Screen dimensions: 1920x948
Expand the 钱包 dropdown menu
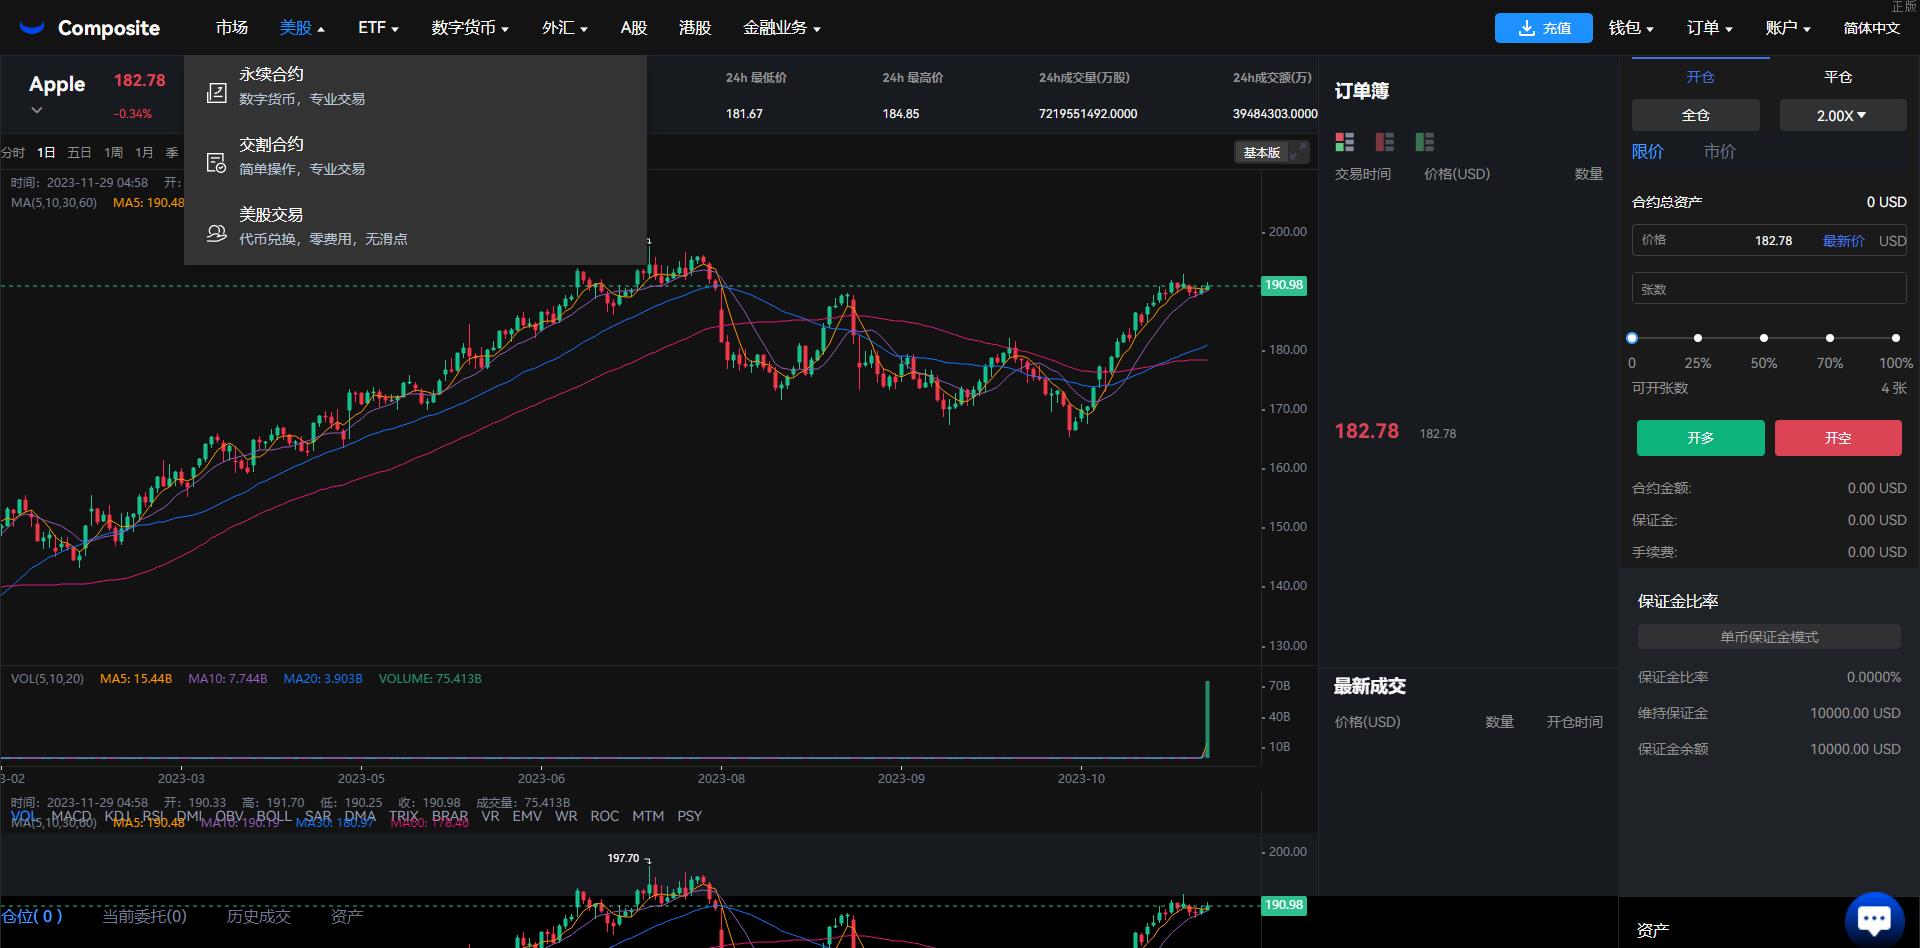click(1630, 27)
